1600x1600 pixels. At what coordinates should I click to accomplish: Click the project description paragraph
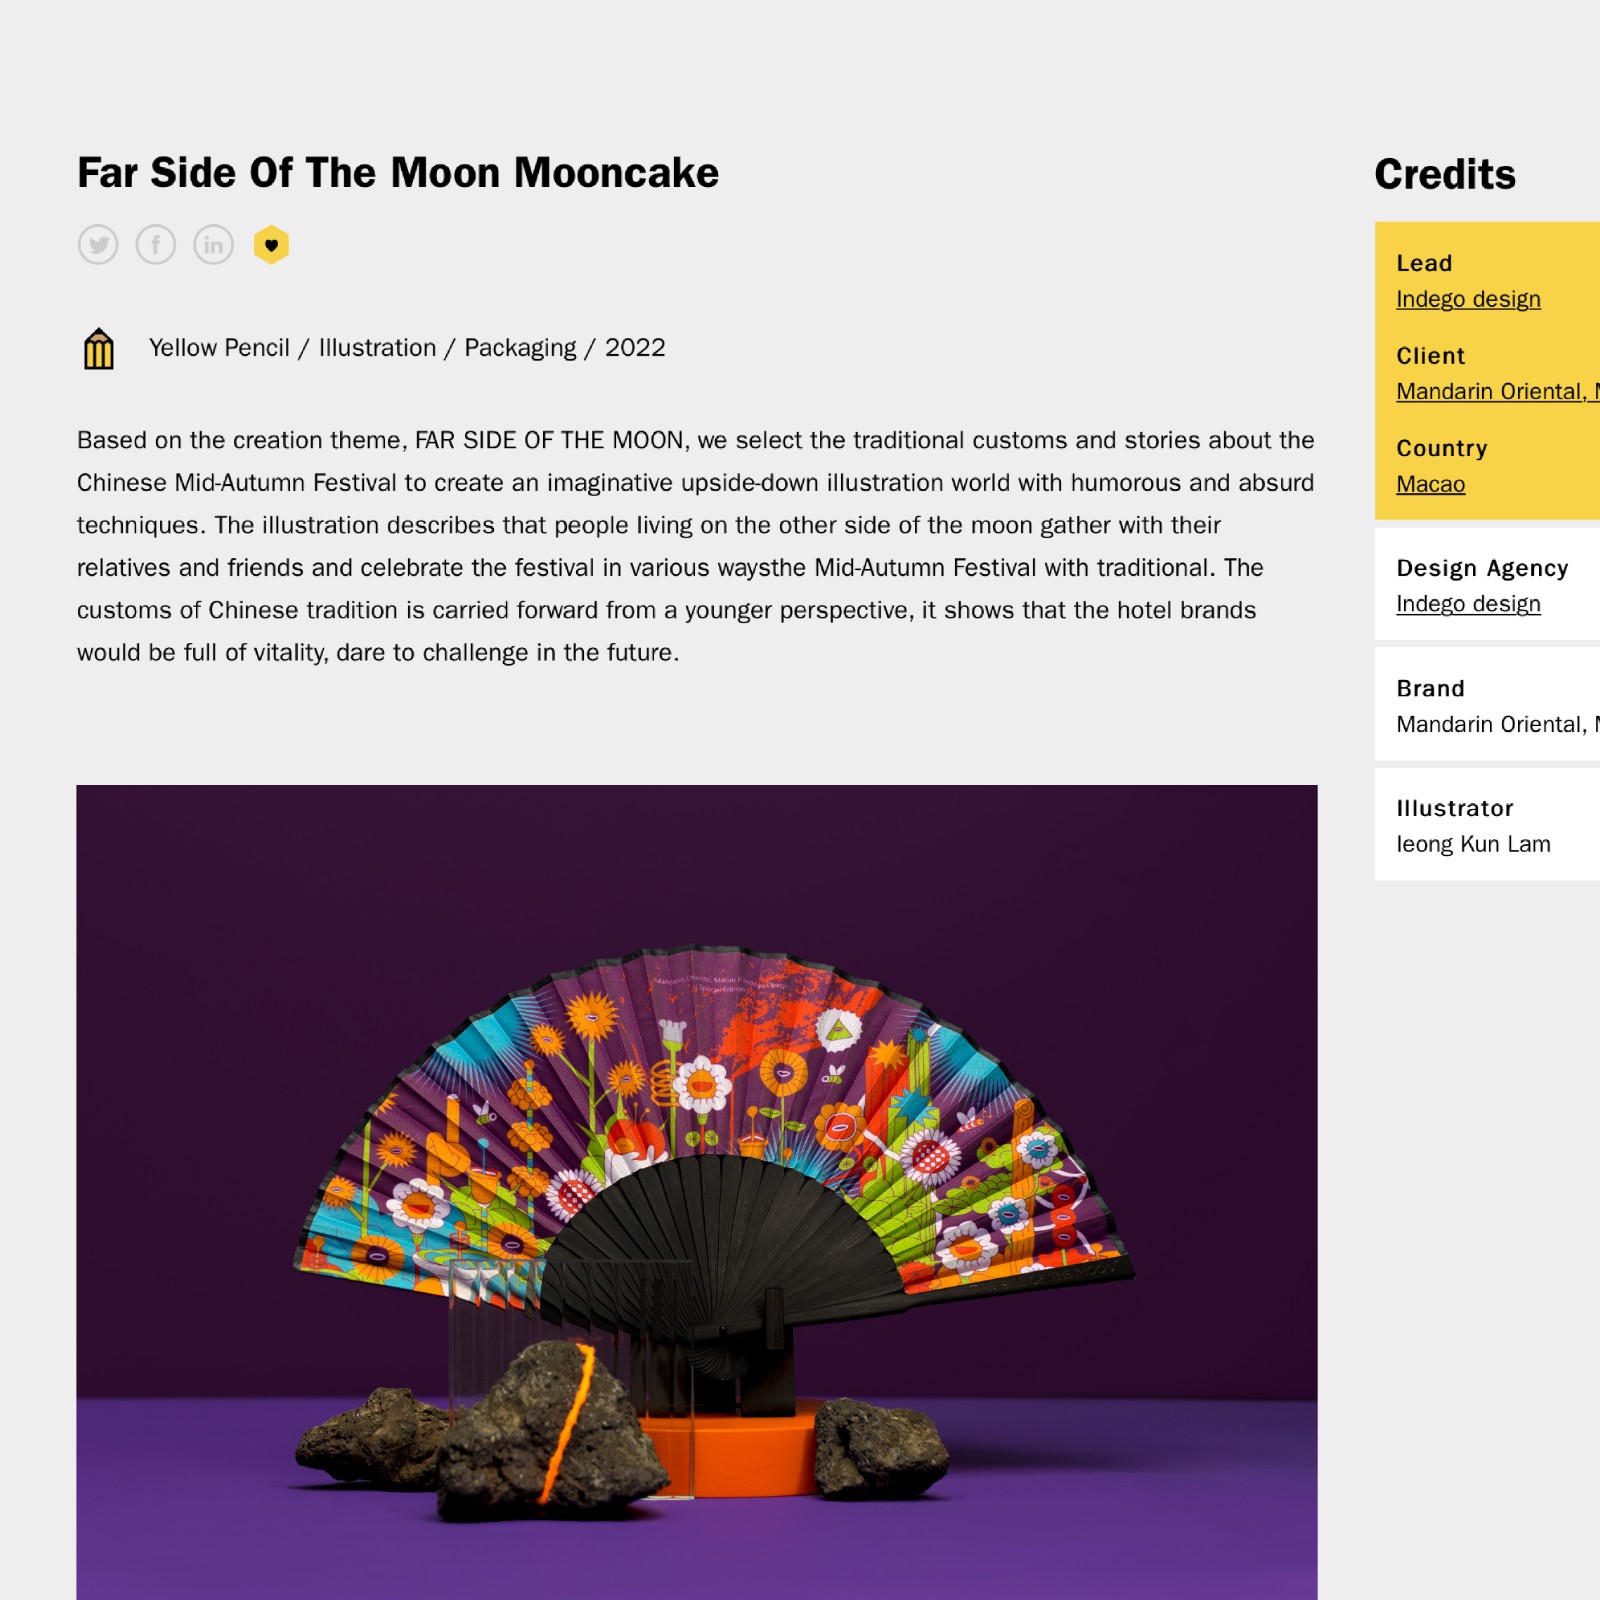696,546
